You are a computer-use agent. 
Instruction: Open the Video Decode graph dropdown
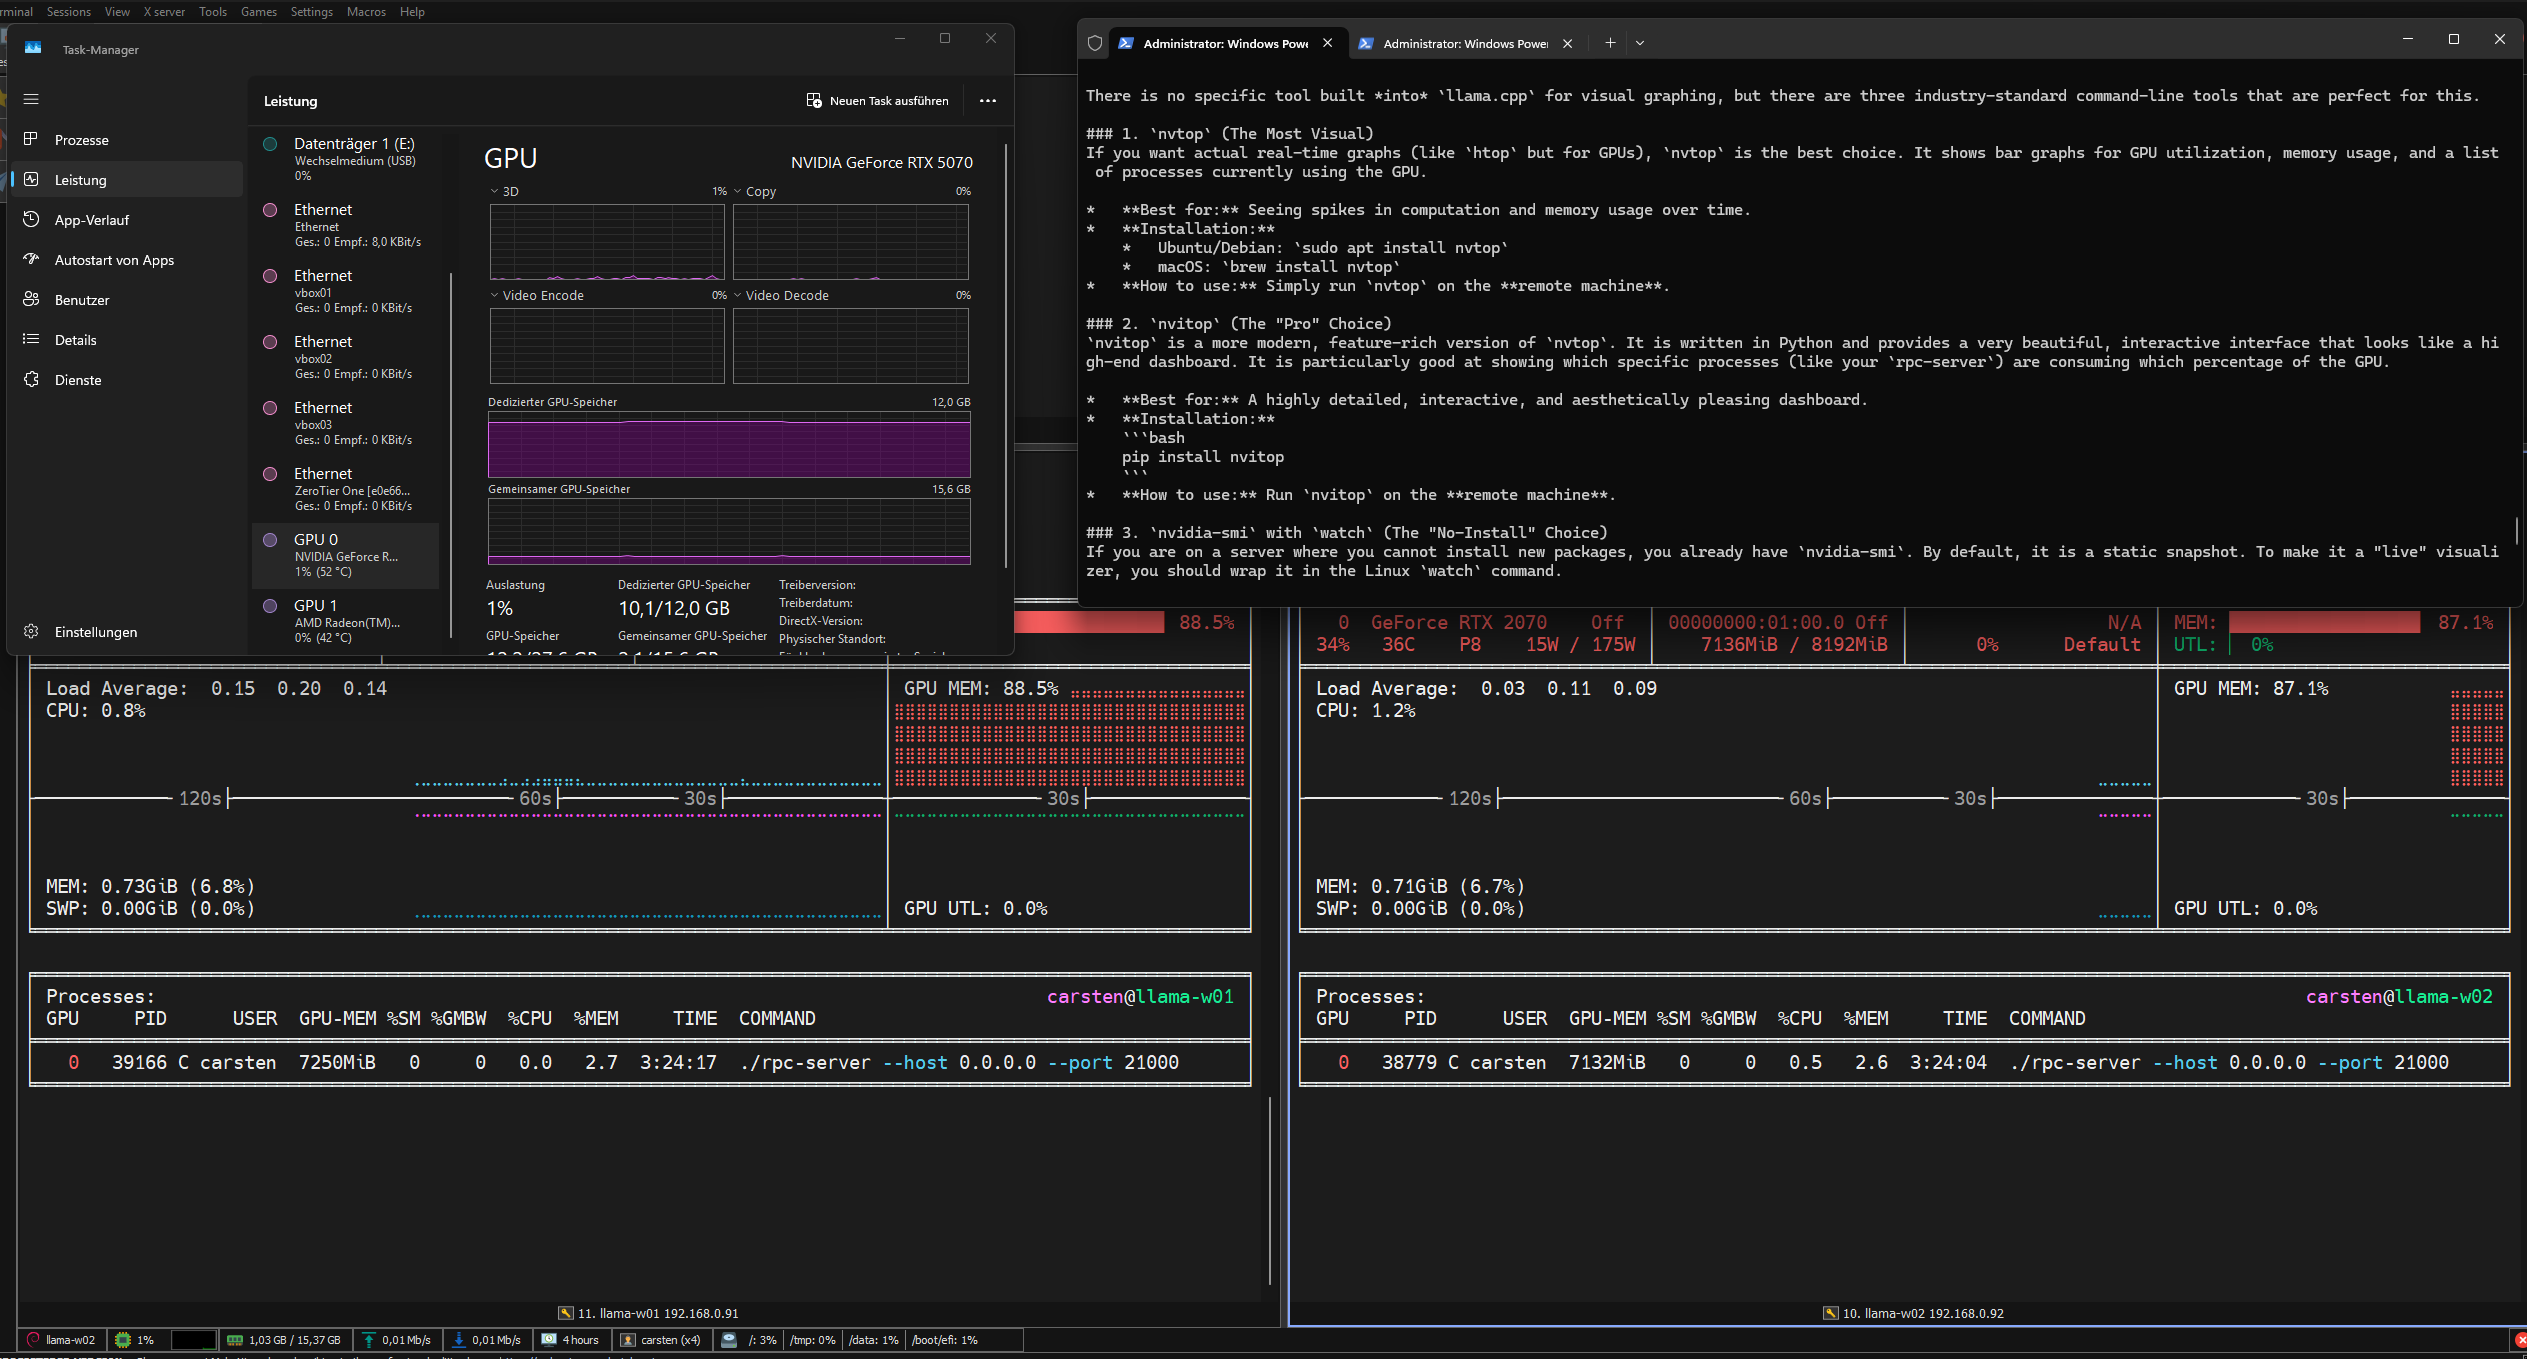coord(781,295)
